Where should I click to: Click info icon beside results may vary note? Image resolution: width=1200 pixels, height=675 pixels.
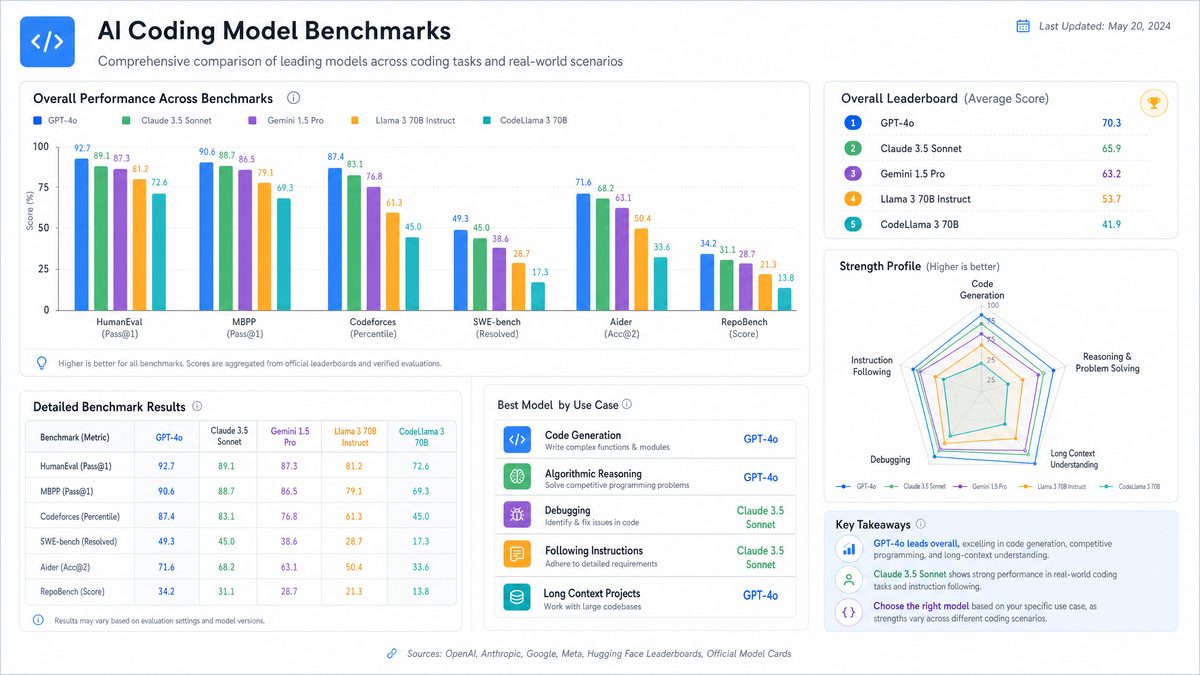click(x=38, y=620)
